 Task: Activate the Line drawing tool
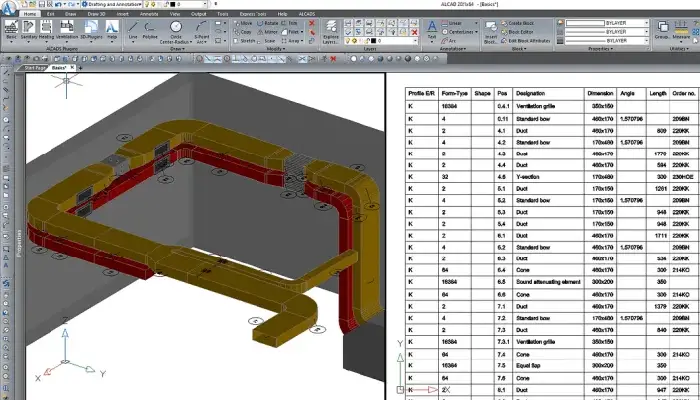pos(134,28)
